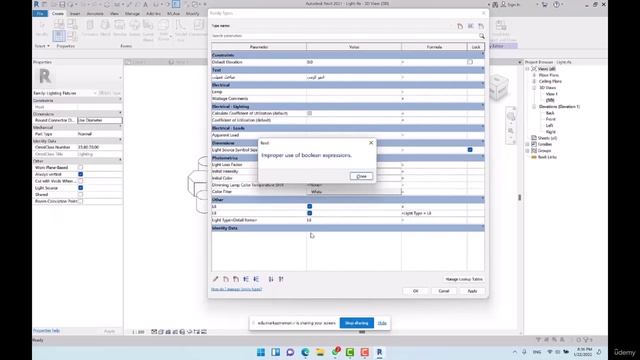
Task: Switch to the Annotate ribbon tab
Action: pos(95,13)
